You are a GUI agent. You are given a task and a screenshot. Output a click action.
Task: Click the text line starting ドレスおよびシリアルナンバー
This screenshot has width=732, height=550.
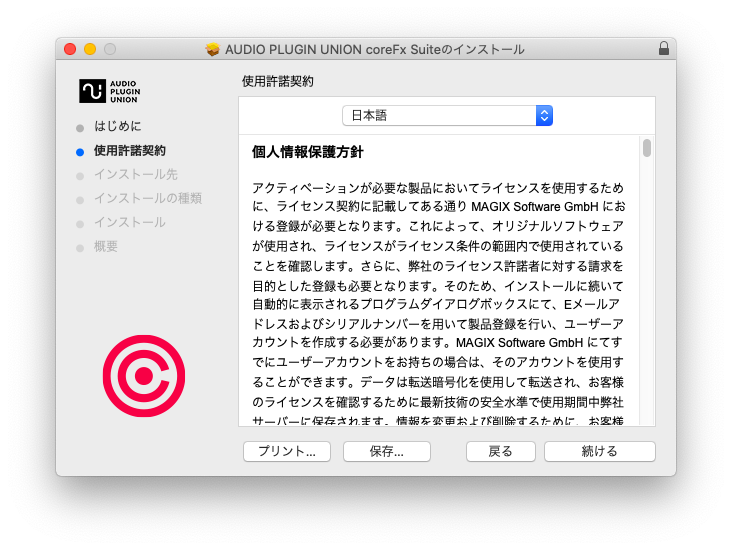coord(438,324)
